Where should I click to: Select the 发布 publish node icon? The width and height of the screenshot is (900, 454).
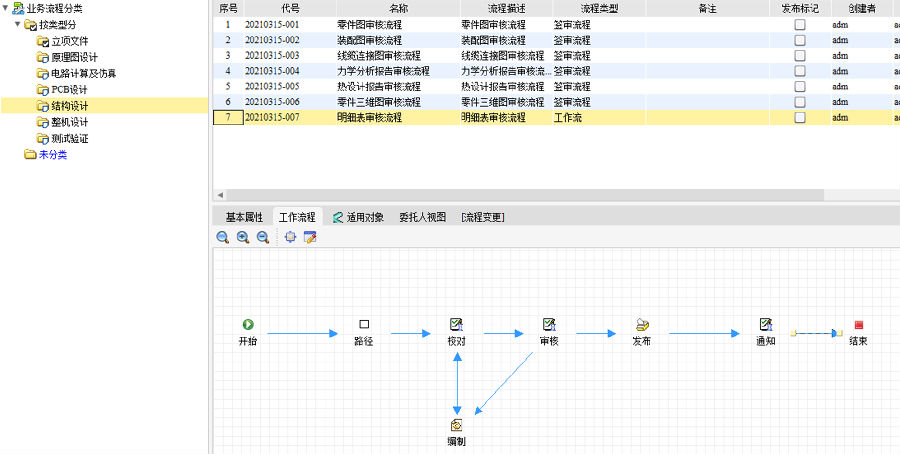[642, 325]
